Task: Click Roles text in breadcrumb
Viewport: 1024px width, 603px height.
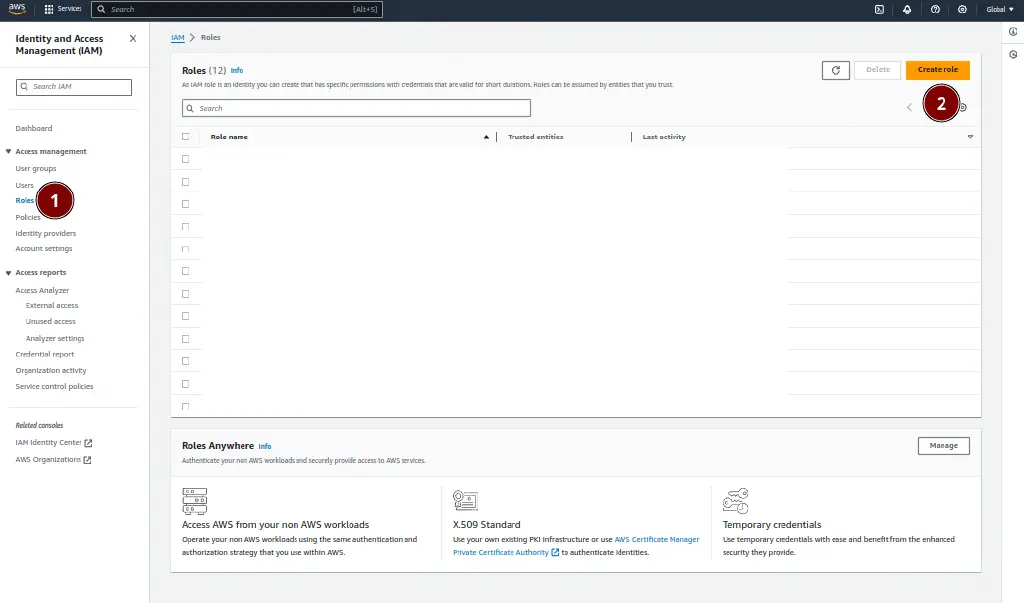Action: [x=210, y=38]
